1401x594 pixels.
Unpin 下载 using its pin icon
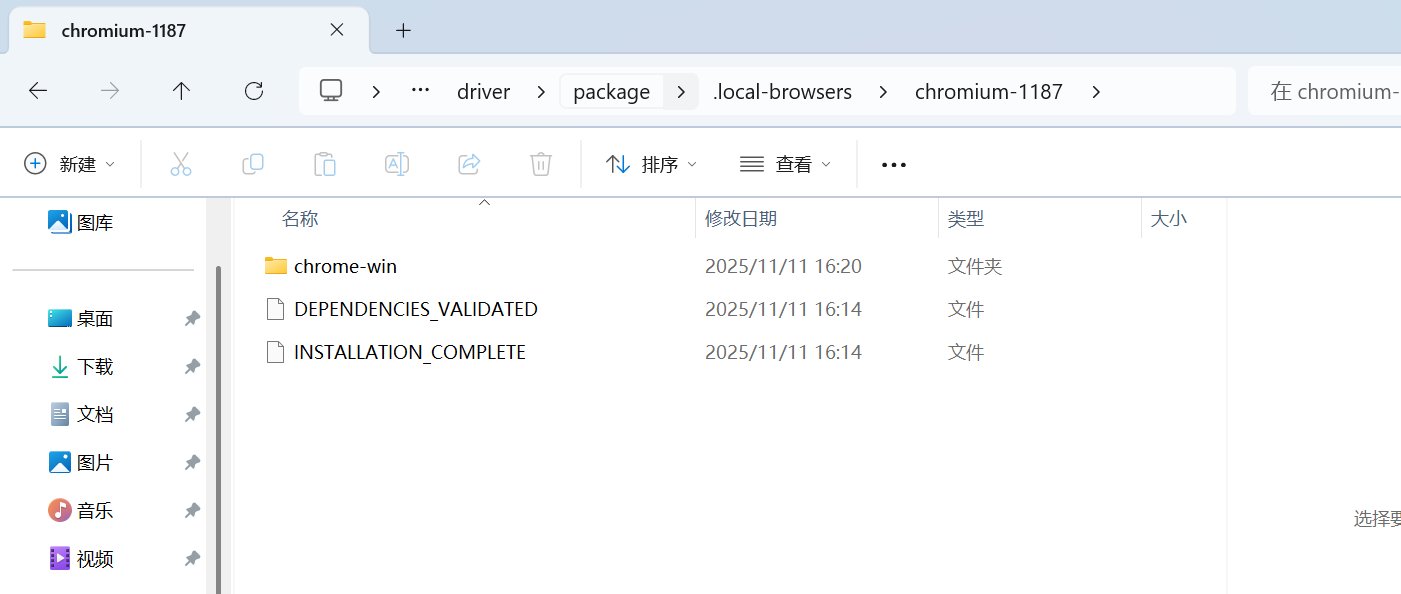pos(192,367)
